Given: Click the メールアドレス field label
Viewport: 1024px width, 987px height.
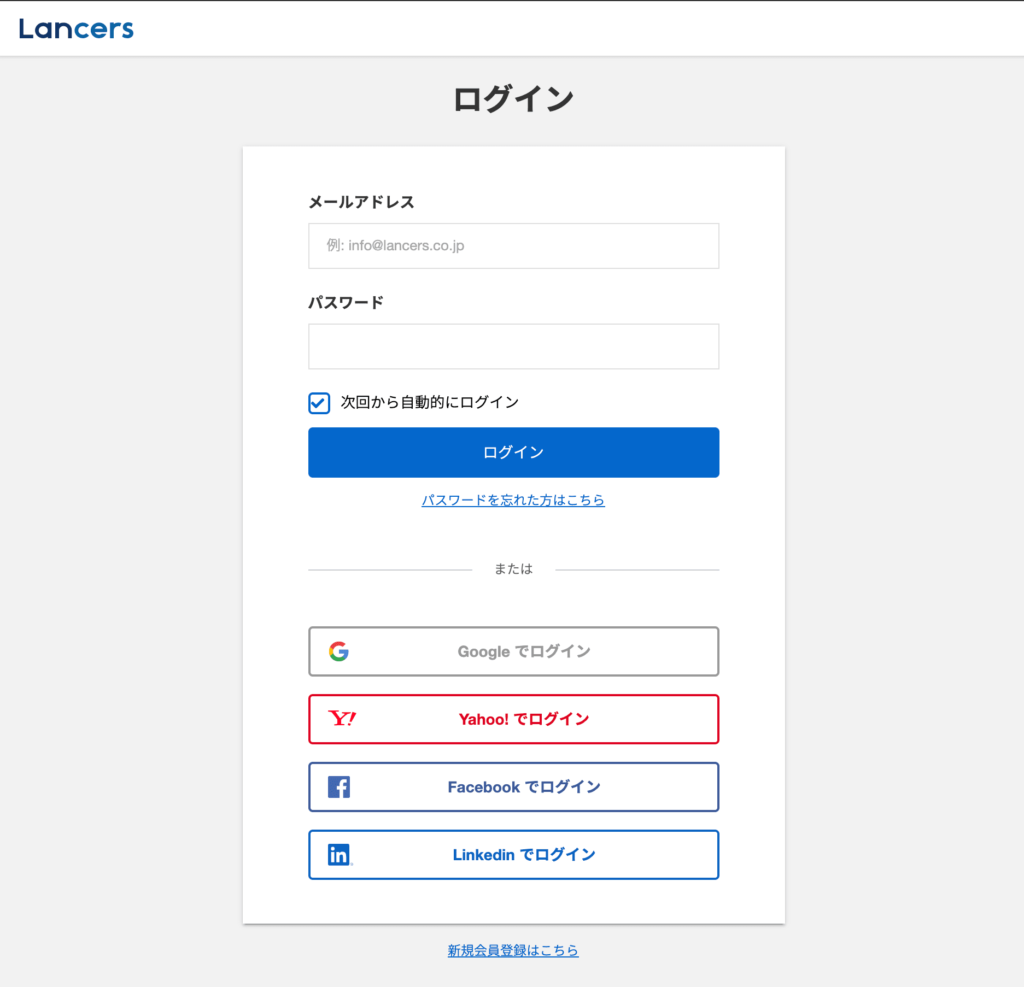Looking at the screenshot, I should point(363,202).
